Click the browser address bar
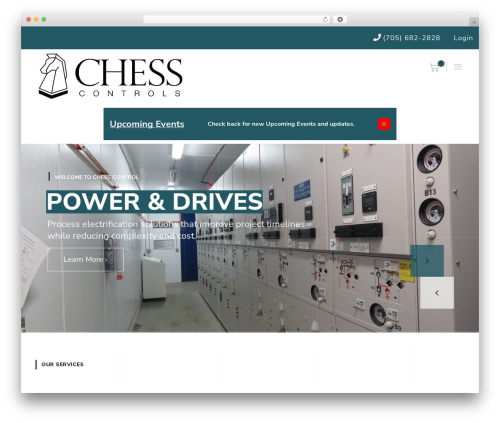 pos(236,20)
